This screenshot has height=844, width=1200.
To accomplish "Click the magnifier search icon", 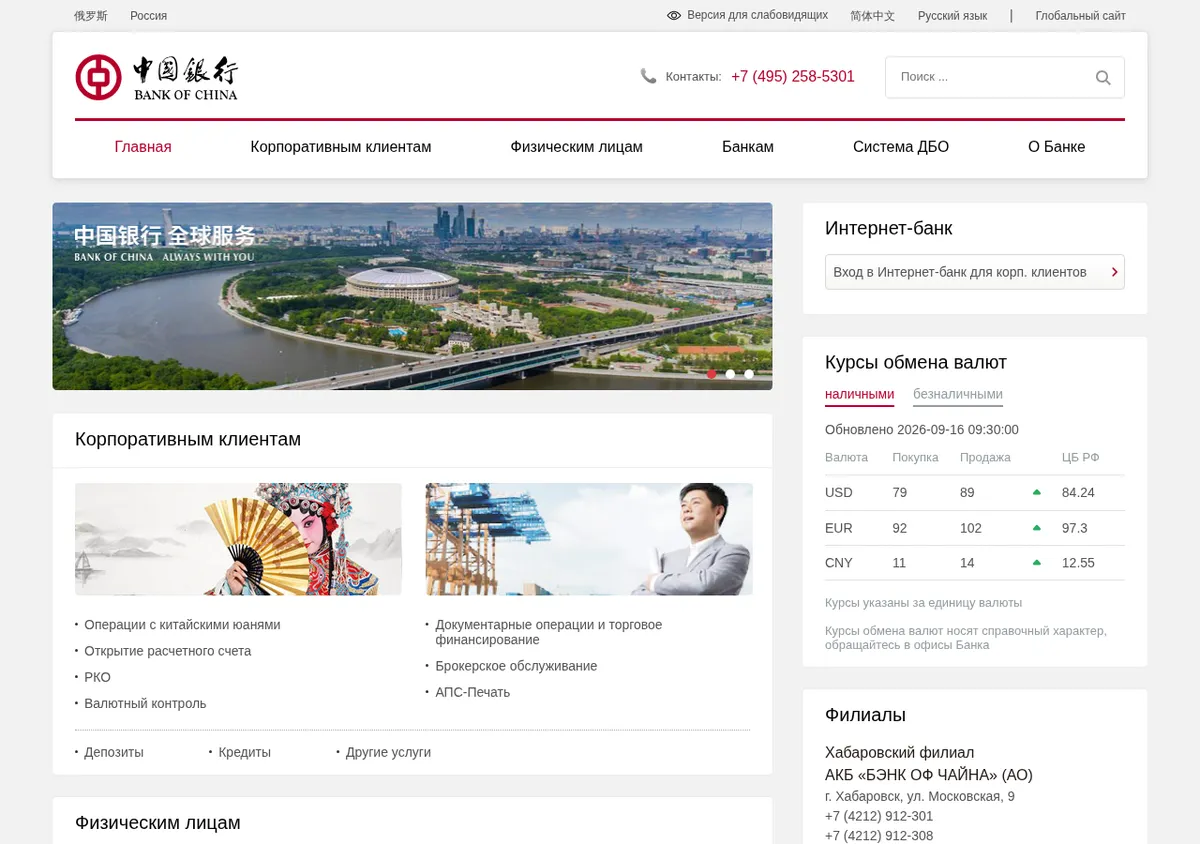I will [1103, 77].
